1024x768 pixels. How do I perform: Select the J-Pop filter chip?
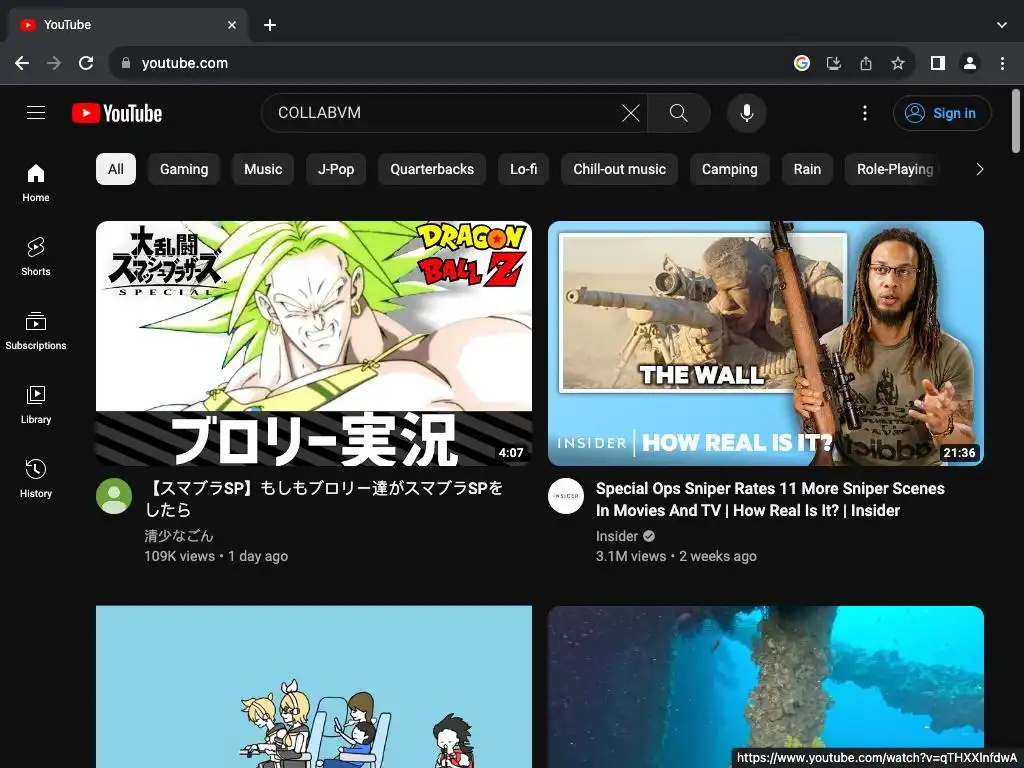point(336,169)
